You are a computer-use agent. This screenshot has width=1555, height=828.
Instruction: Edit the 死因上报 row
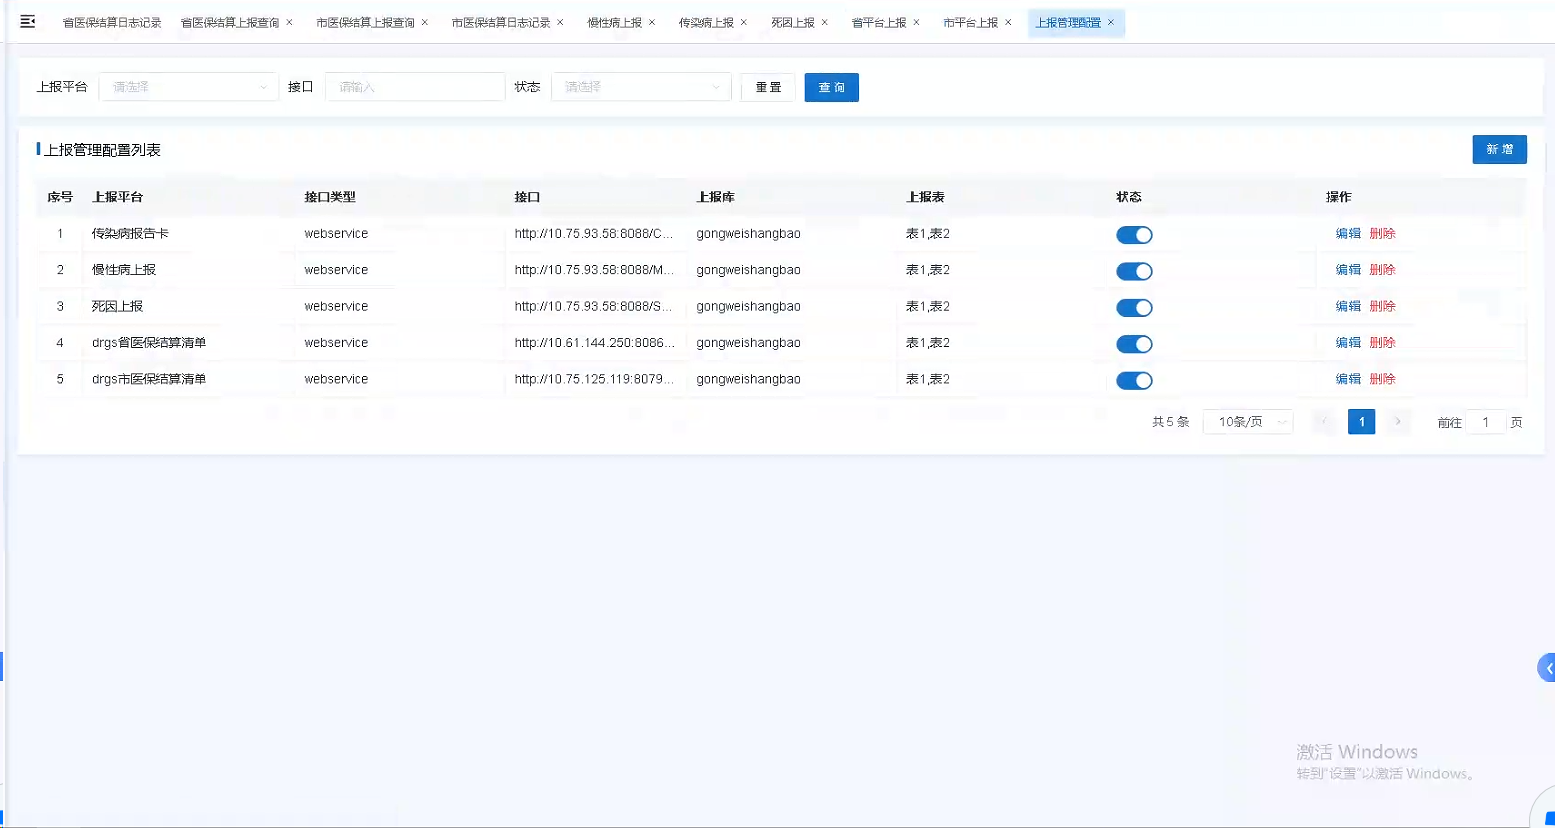[1348, 306]
